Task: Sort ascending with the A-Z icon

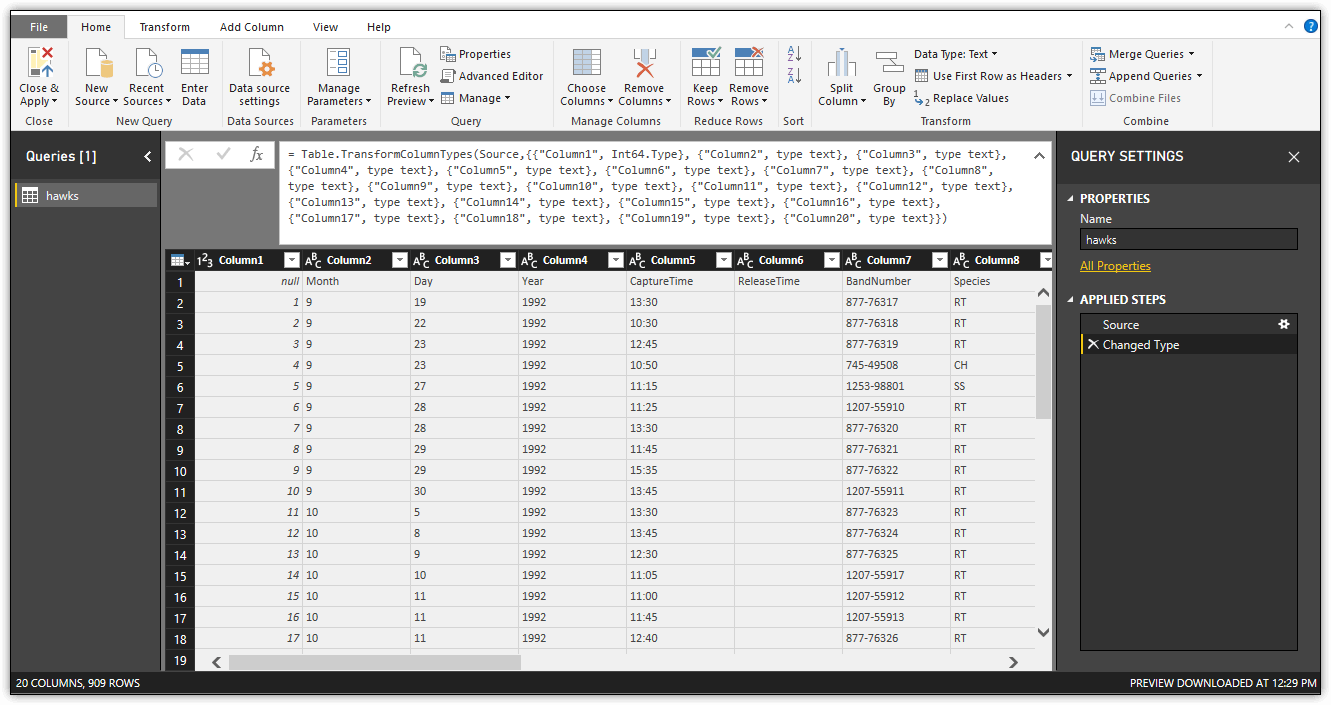Action: click(x=794, y=53)
